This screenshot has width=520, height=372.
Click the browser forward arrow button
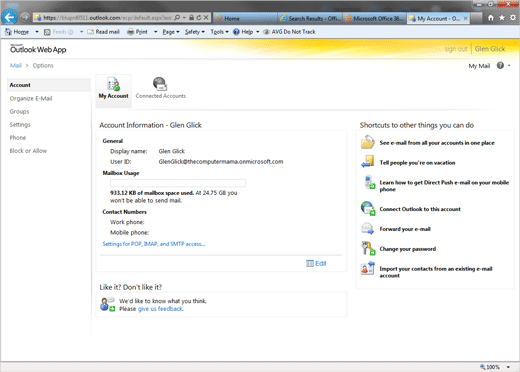tap(25, 17)
